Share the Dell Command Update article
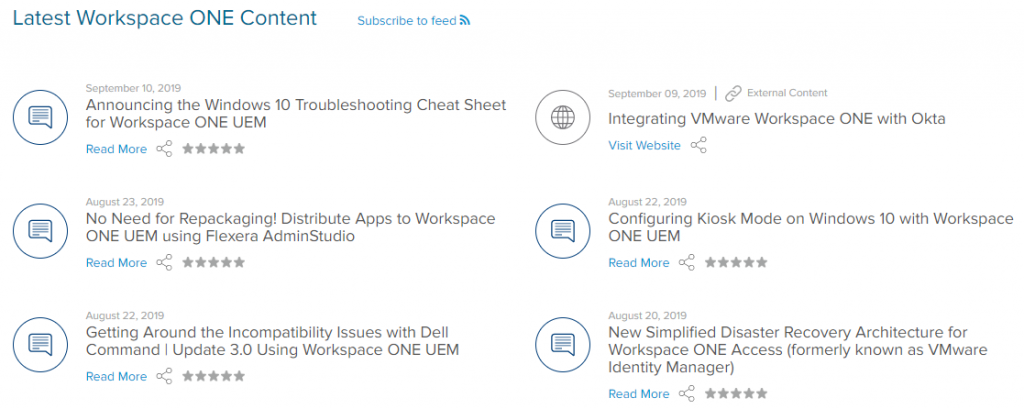 click(x=165, y=376)
